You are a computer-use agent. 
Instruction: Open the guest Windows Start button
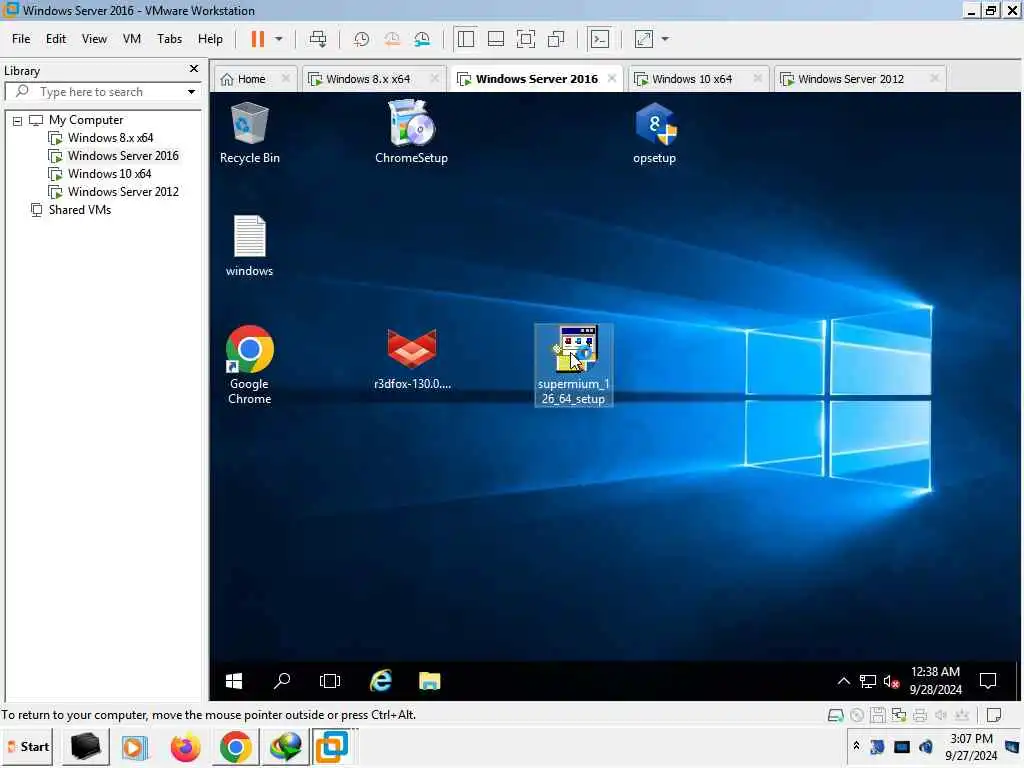tap(234, 681)
